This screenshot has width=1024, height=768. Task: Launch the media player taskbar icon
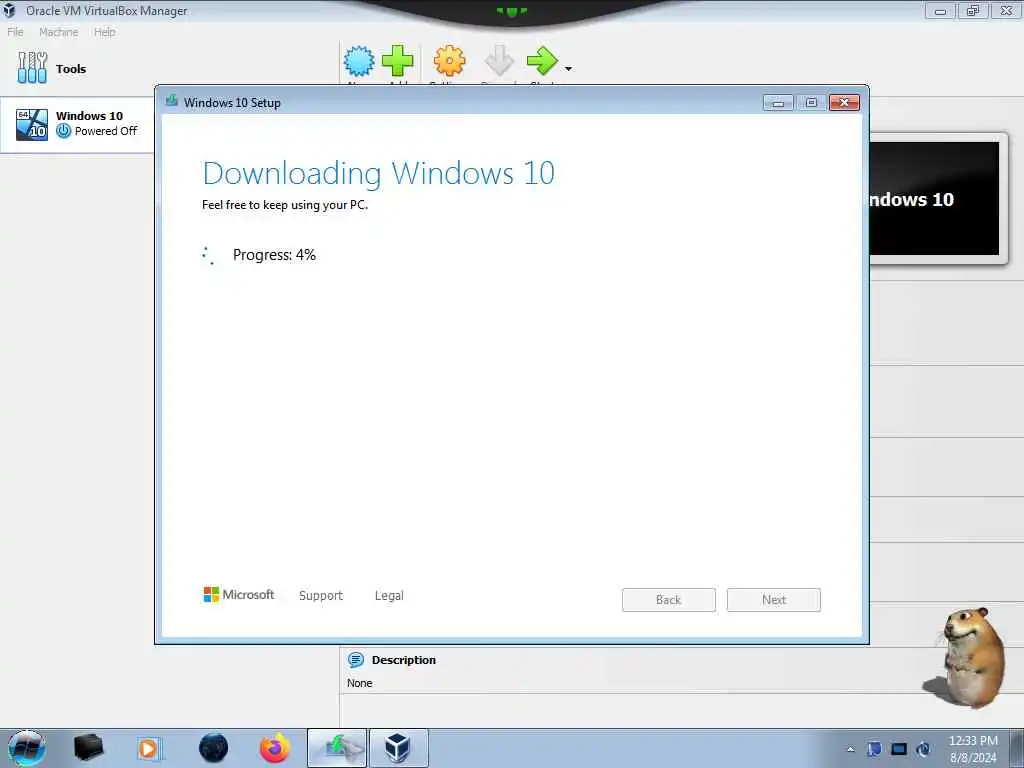click(x=148, y=748)
